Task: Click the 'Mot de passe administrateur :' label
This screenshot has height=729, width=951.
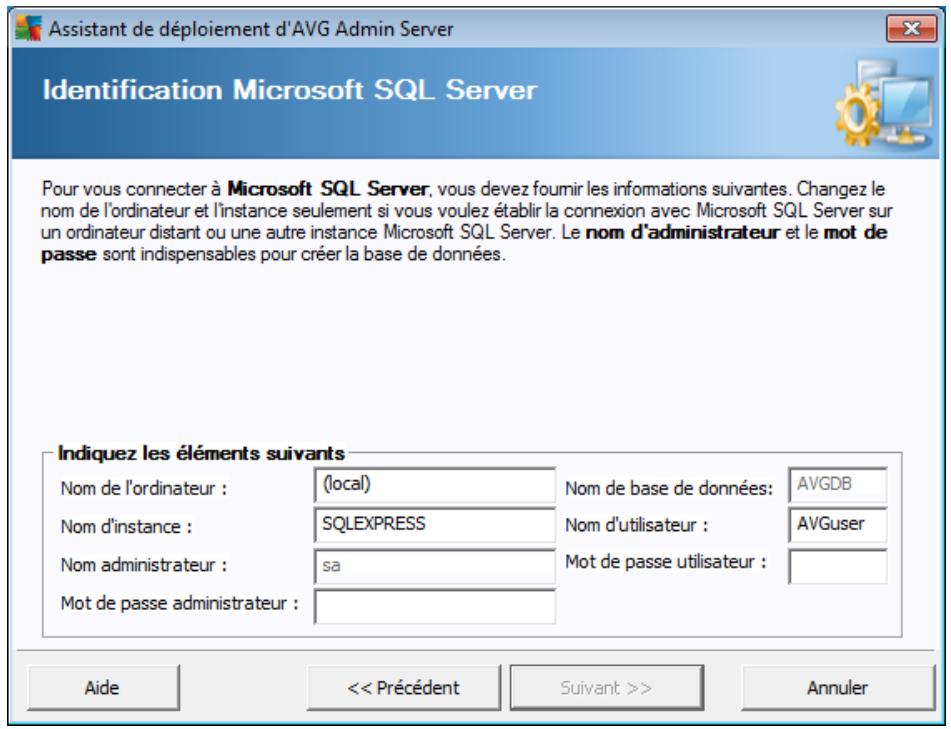Action: pyautogui.click(x=180, y=603)
